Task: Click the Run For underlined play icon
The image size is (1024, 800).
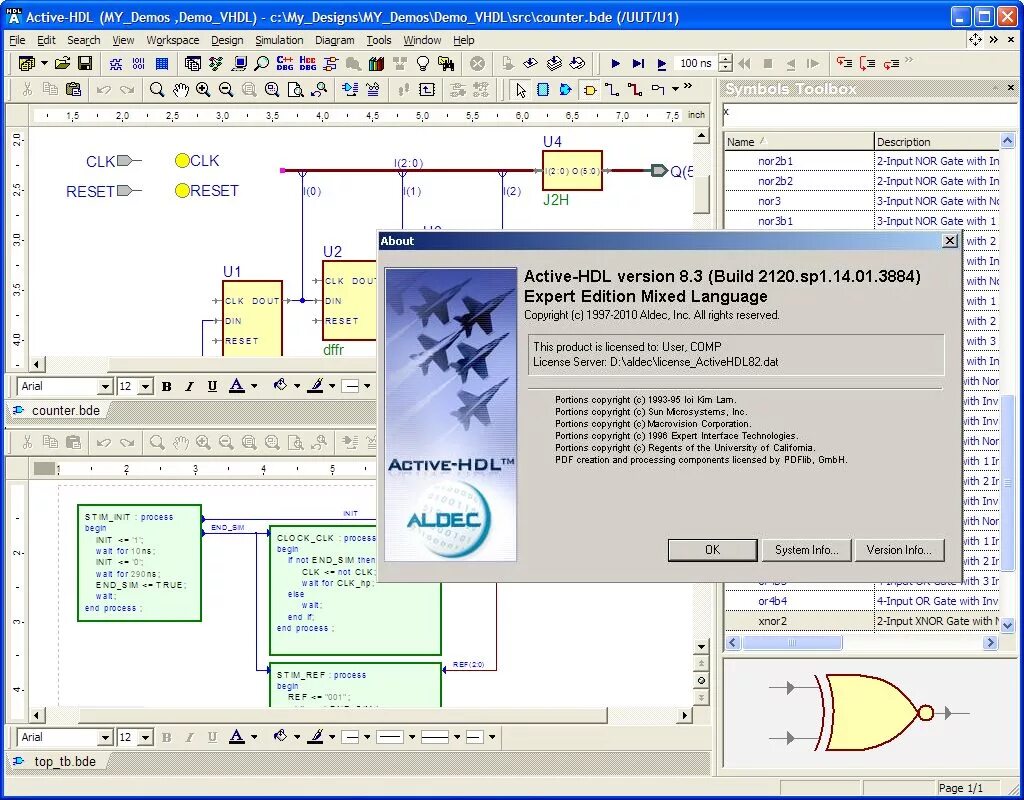Action: [661, 63]
